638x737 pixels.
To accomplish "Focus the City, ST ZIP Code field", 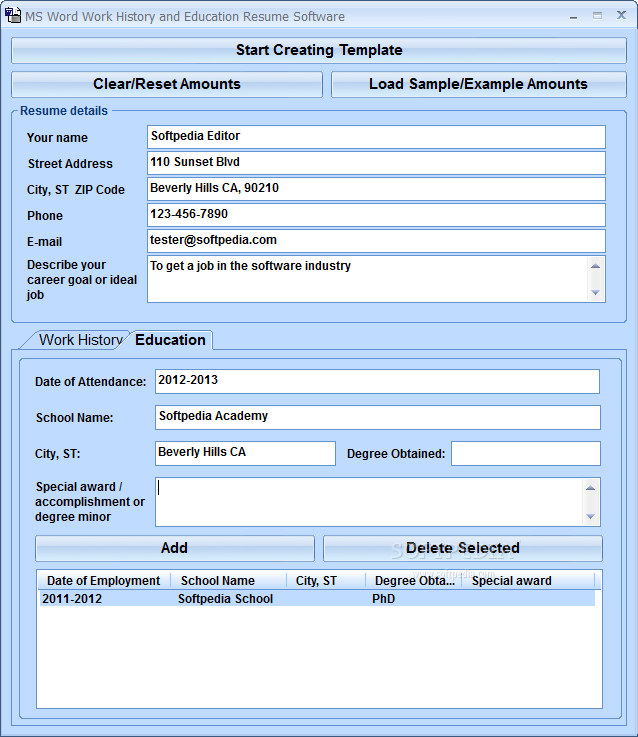I will [376, 188].
